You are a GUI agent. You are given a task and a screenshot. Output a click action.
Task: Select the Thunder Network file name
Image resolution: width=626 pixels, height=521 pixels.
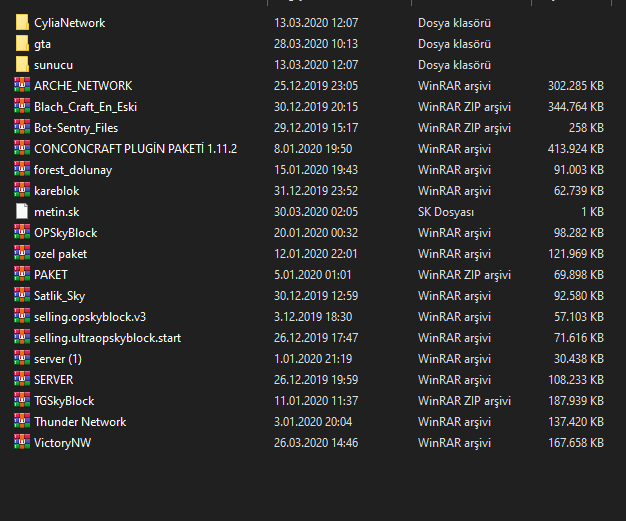pyautogui.click(x=80, y=422)
